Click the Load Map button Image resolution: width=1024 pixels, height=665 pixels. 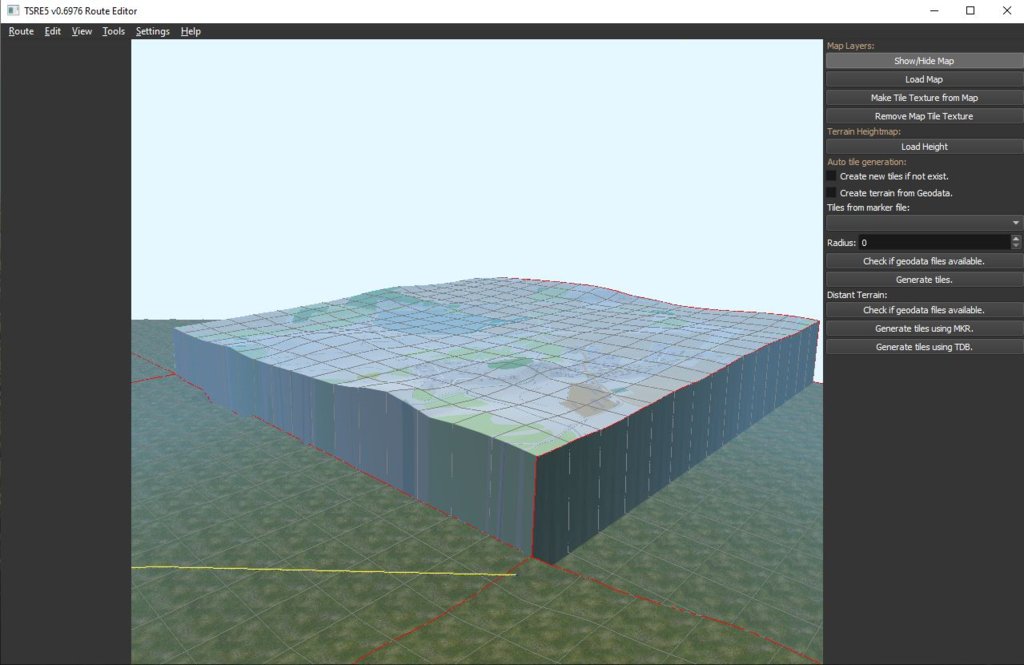click(924, 79)
